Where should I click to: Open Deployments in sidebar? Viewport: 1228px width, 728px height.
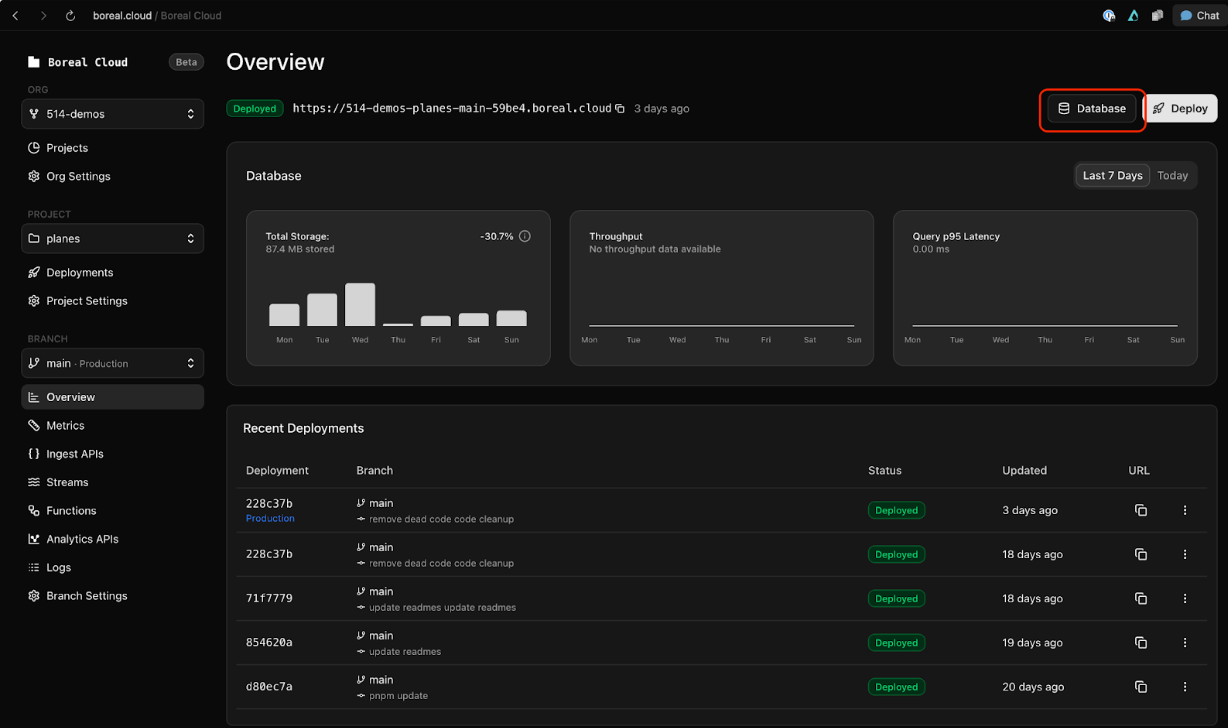tap(79, 272)
